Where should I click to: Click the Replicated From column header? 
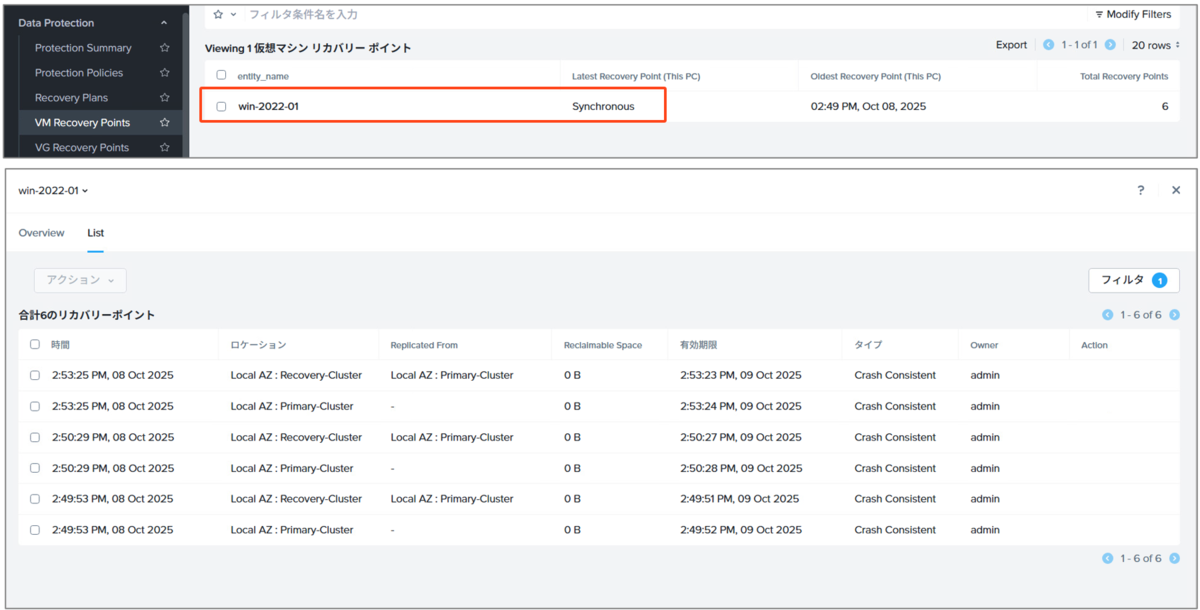pyautogui.click(x=424, y=345)
